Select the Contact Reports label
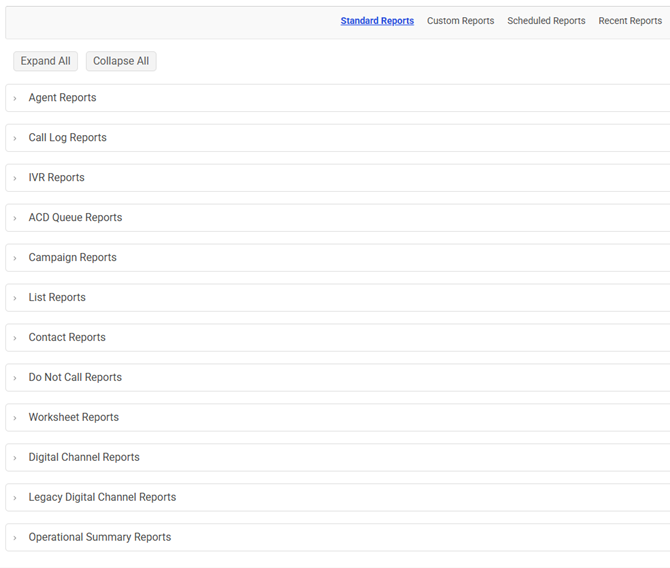670x568 pixels. (67, 337)
